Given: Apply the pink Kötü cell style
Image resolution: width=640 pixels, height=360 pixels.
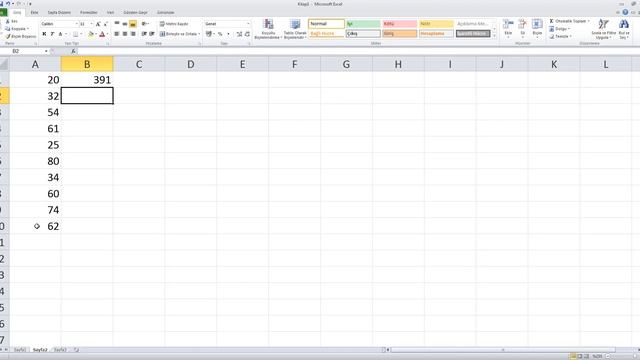Looking at the screenshot, I should (400, 24).
